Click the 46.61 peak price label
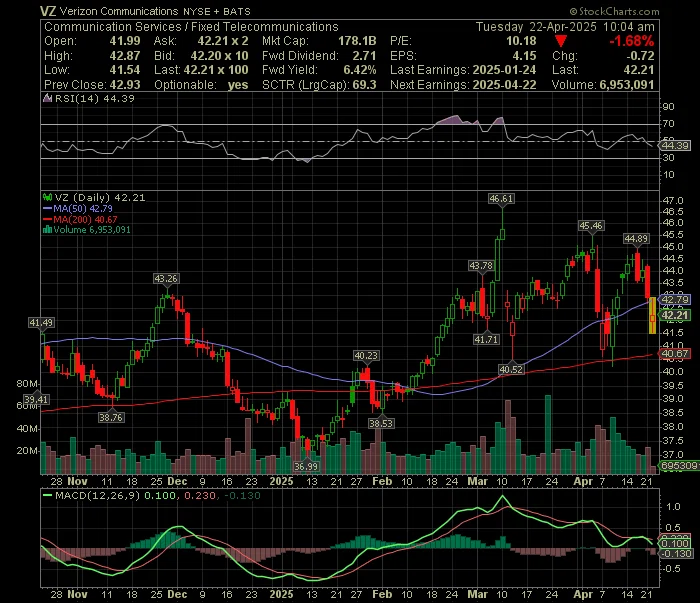Viewport: 700px width, 603px height. [501, 199]
